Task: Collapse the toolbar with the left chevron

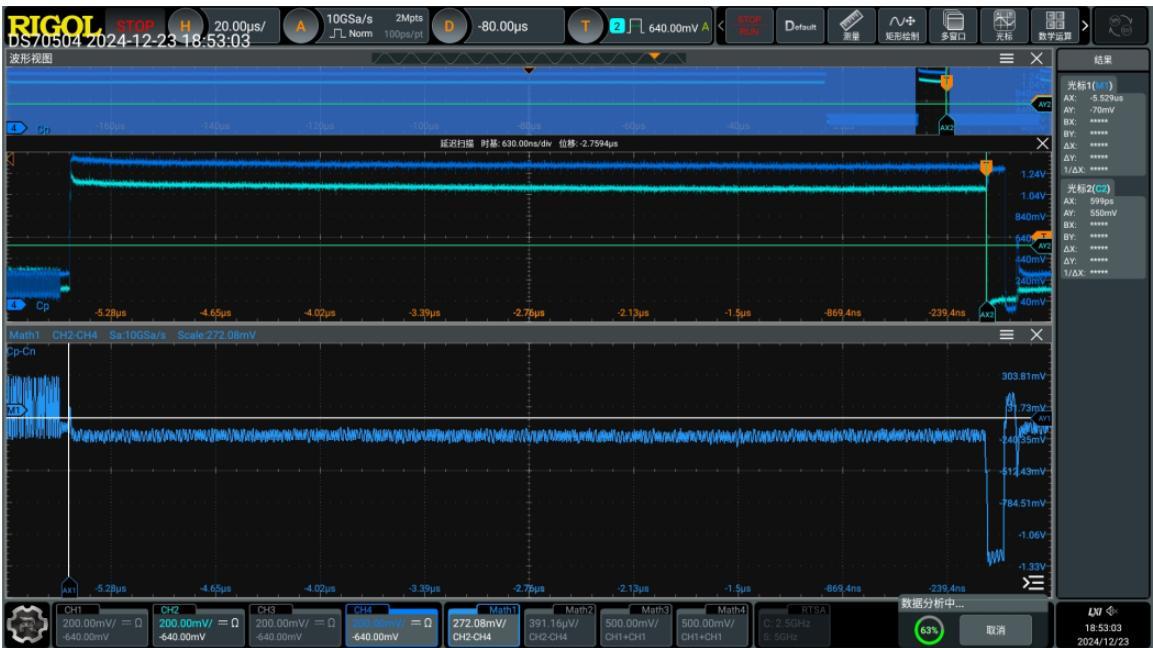Action: tap(721, 26)
